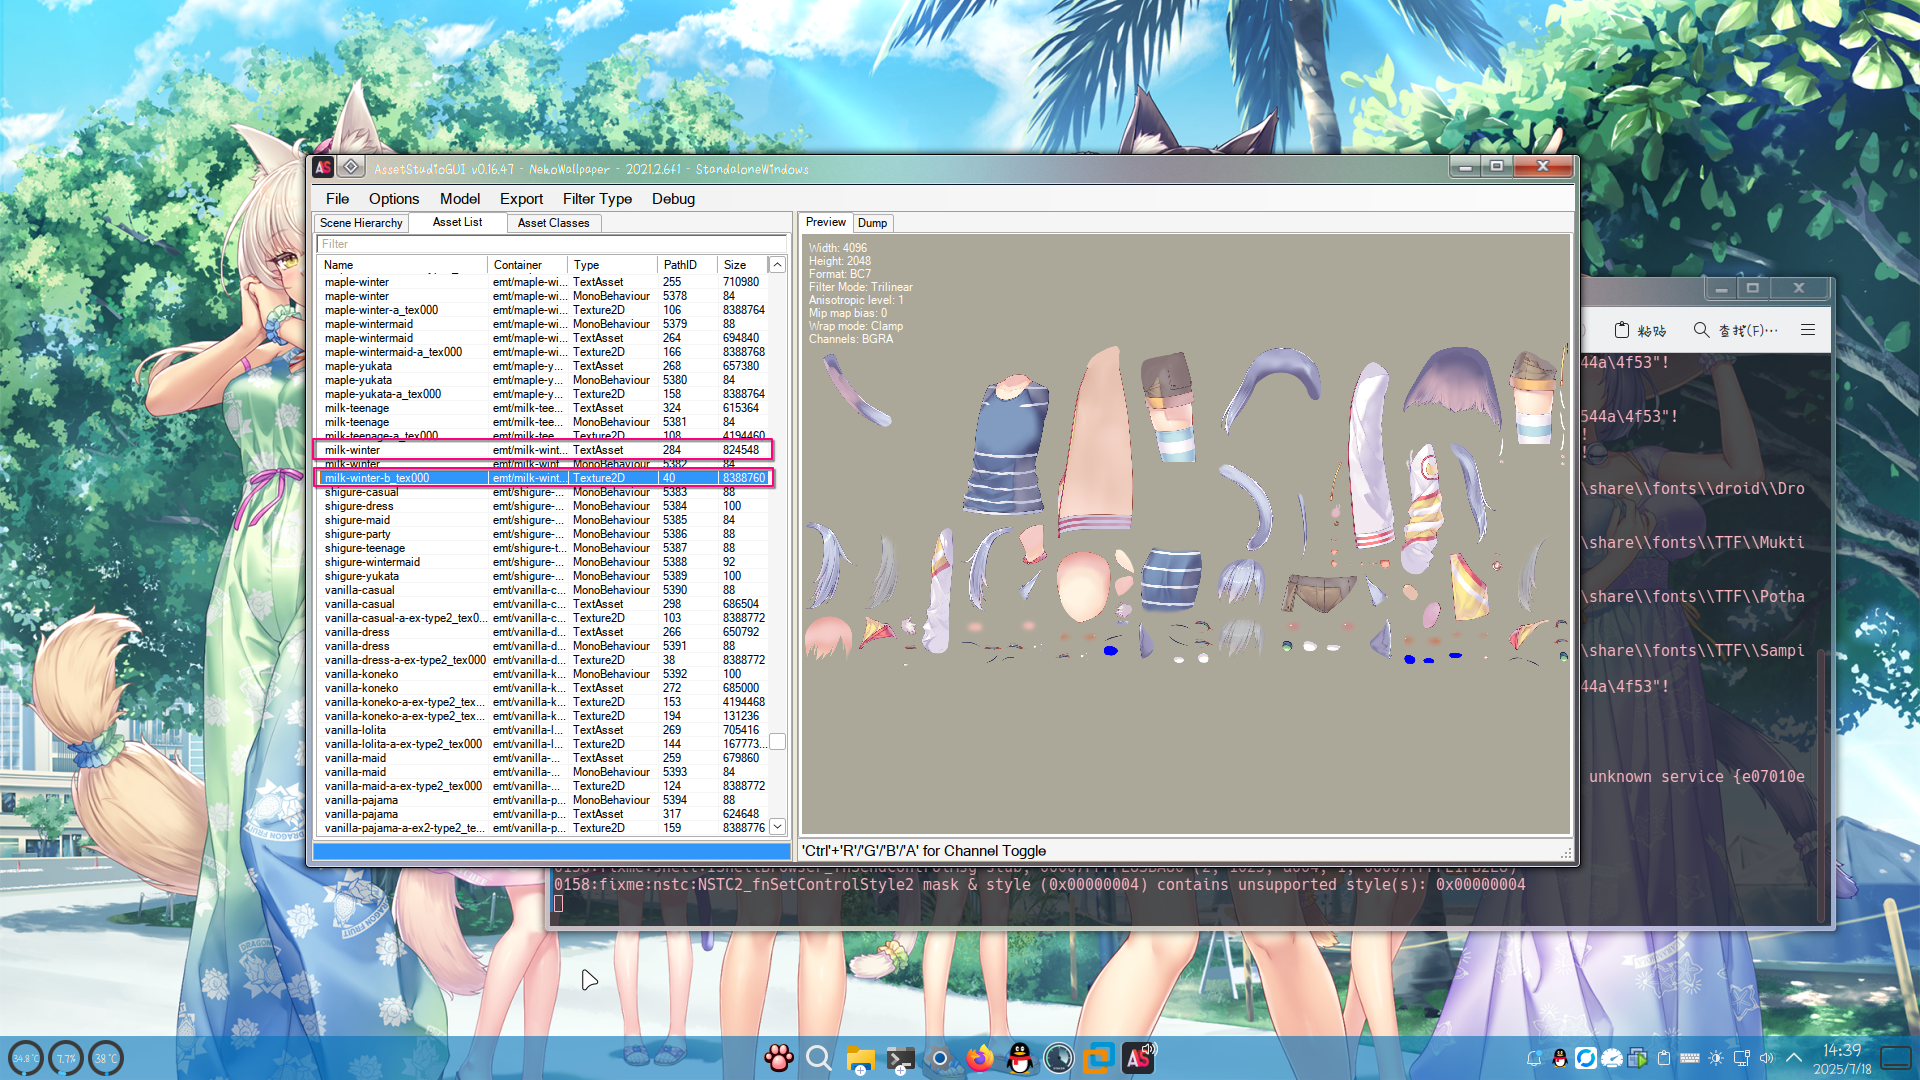The height and width of the screenshot is (1080, 1920).
Task: Click the Unity cube icon in title bar
Action: point(351,167)
